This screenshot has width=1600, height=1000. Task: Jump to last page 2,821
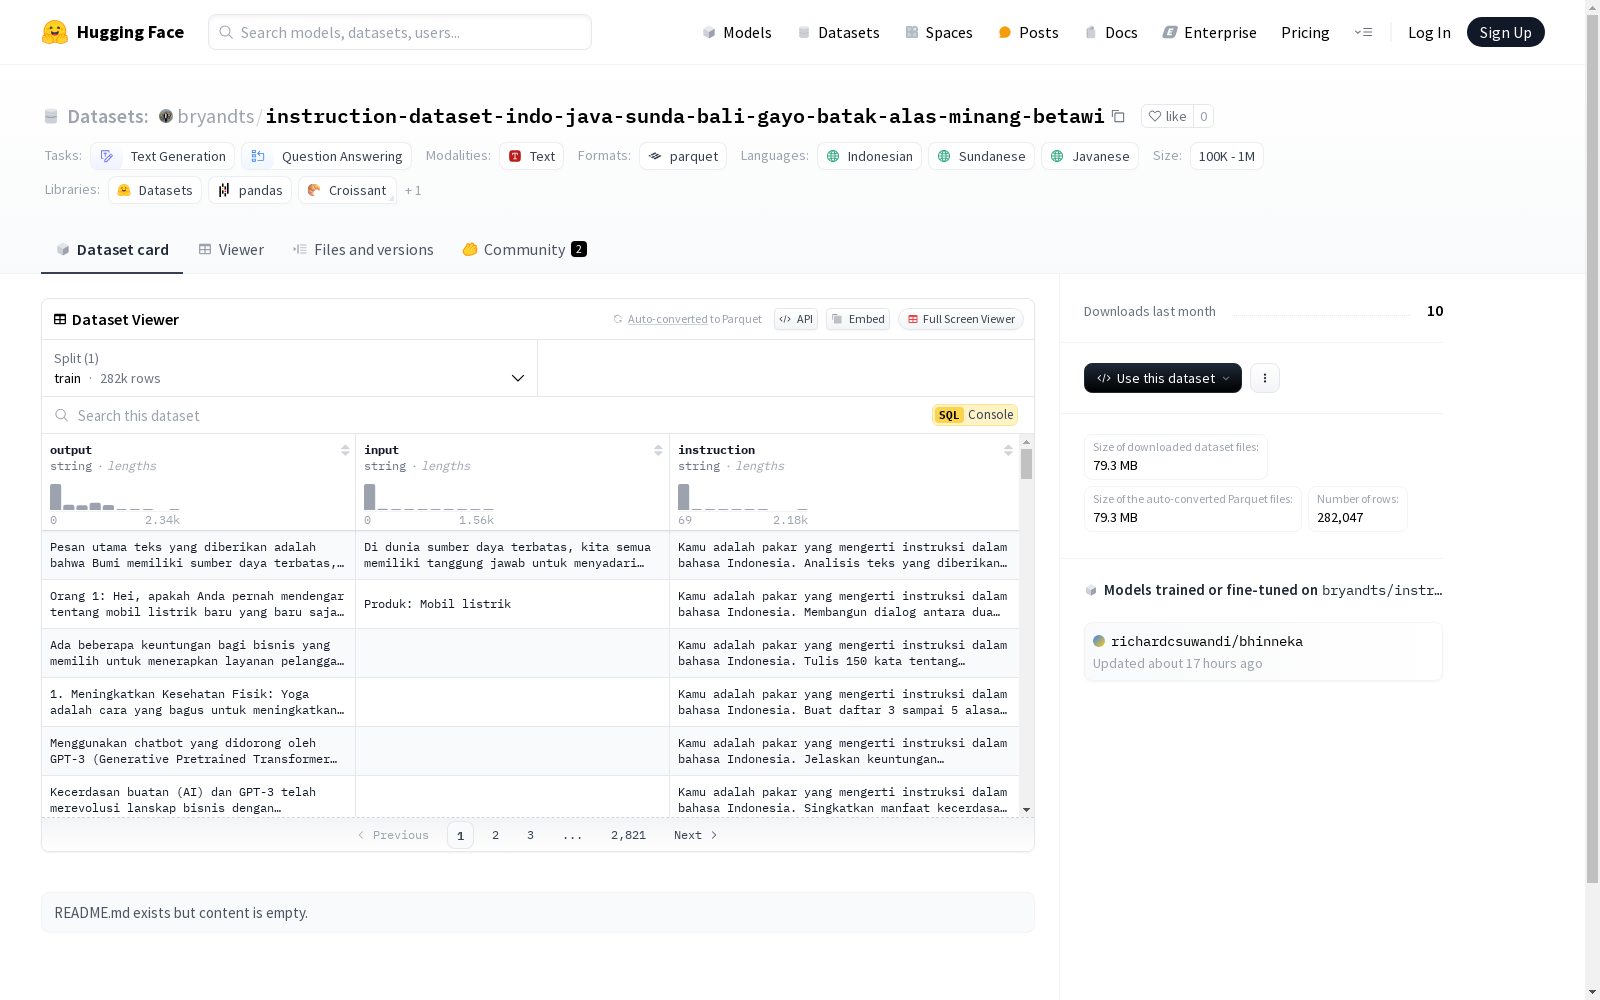pos(628,835)
